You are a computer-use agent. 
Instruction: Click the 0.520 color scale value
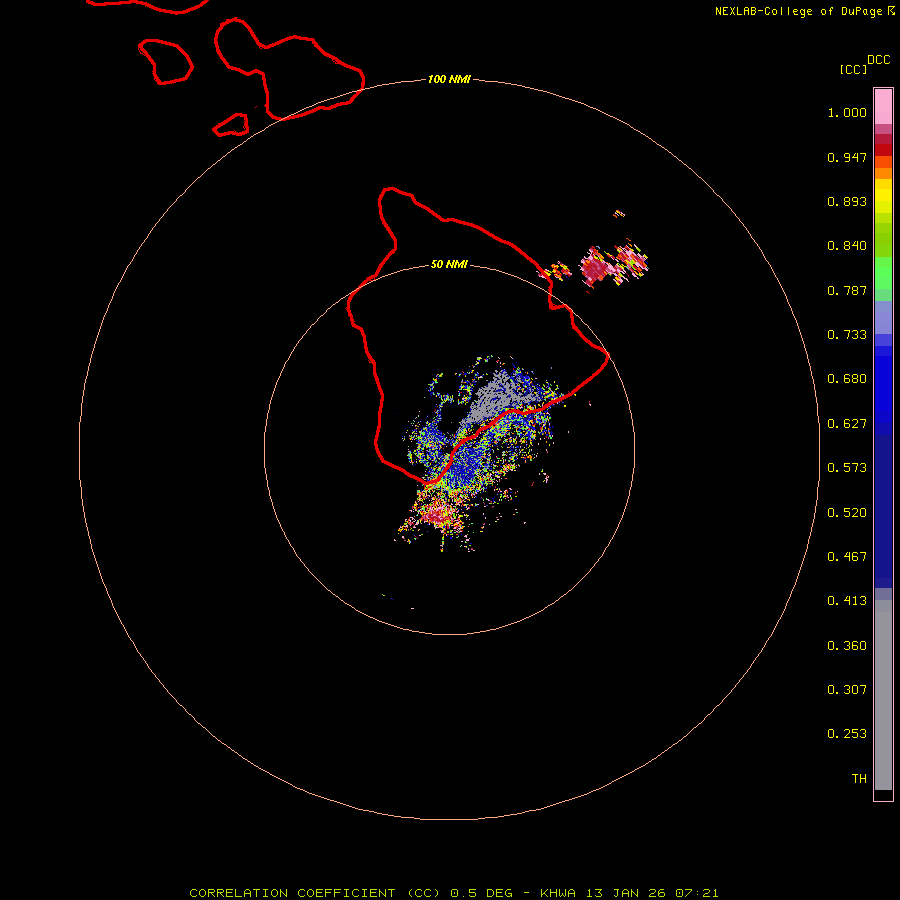847,513
